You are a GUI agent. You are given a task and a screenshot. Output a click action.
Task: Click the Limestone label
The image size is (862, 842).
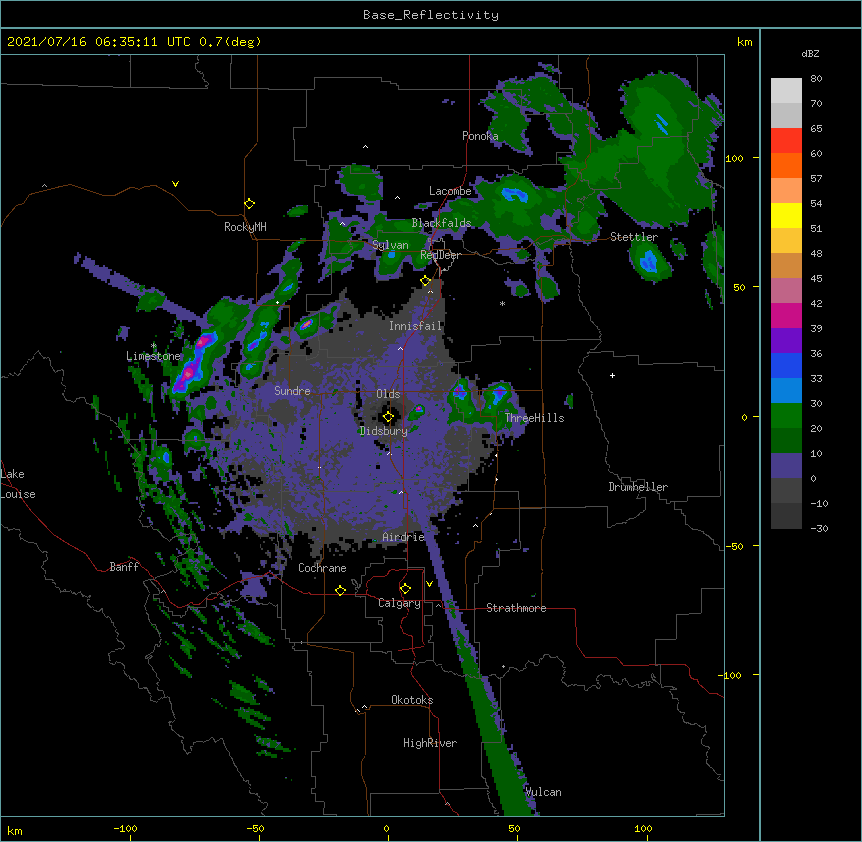click(x=153, y=356)
